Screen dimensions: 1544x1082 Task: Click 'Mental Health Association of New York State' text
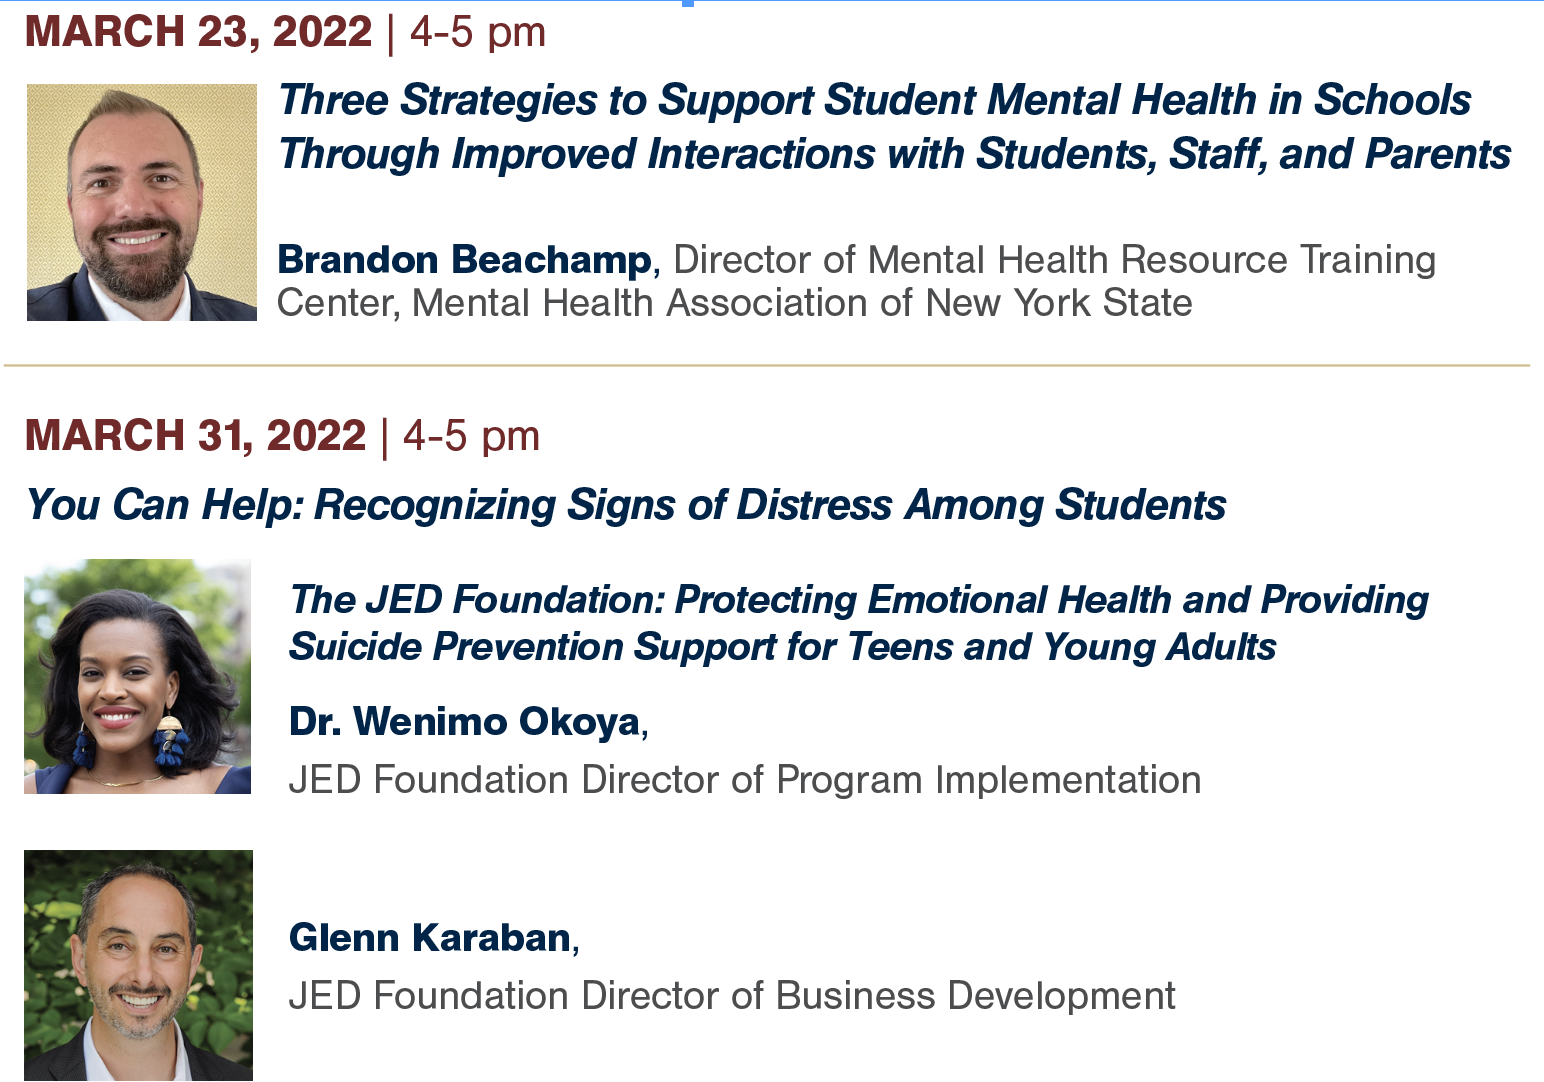802,303
